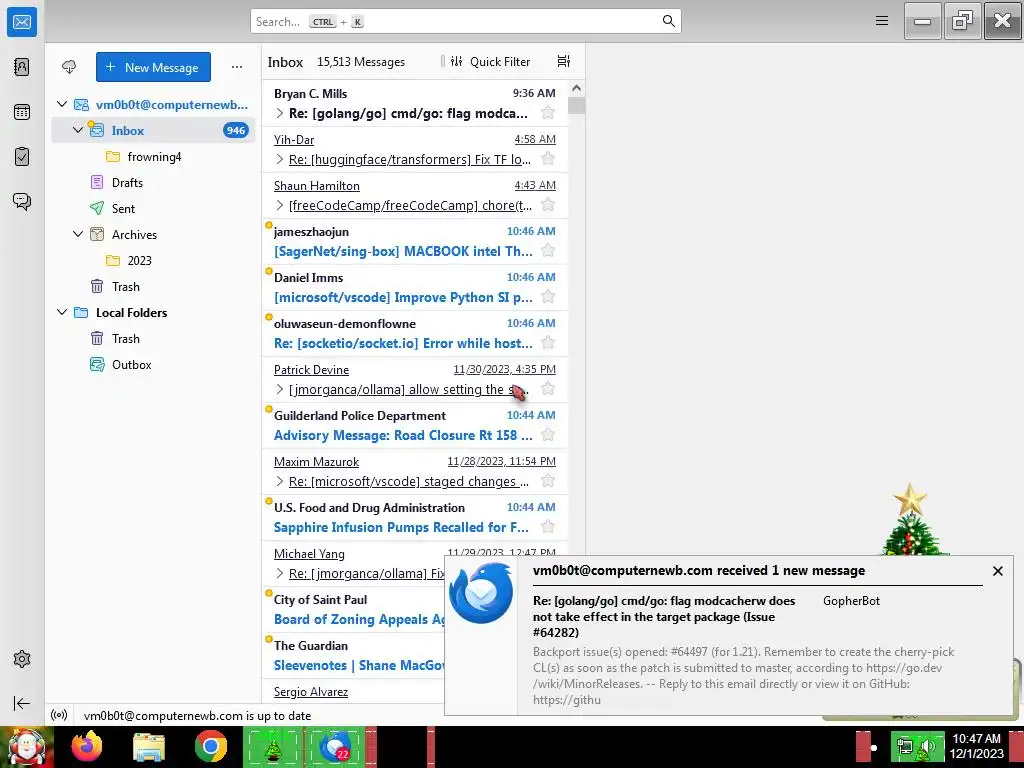The width and height of the screenshot is (1024, 768).
Task: Star the U.S. Food and Drug Administration message
Action: pos(548,527)
